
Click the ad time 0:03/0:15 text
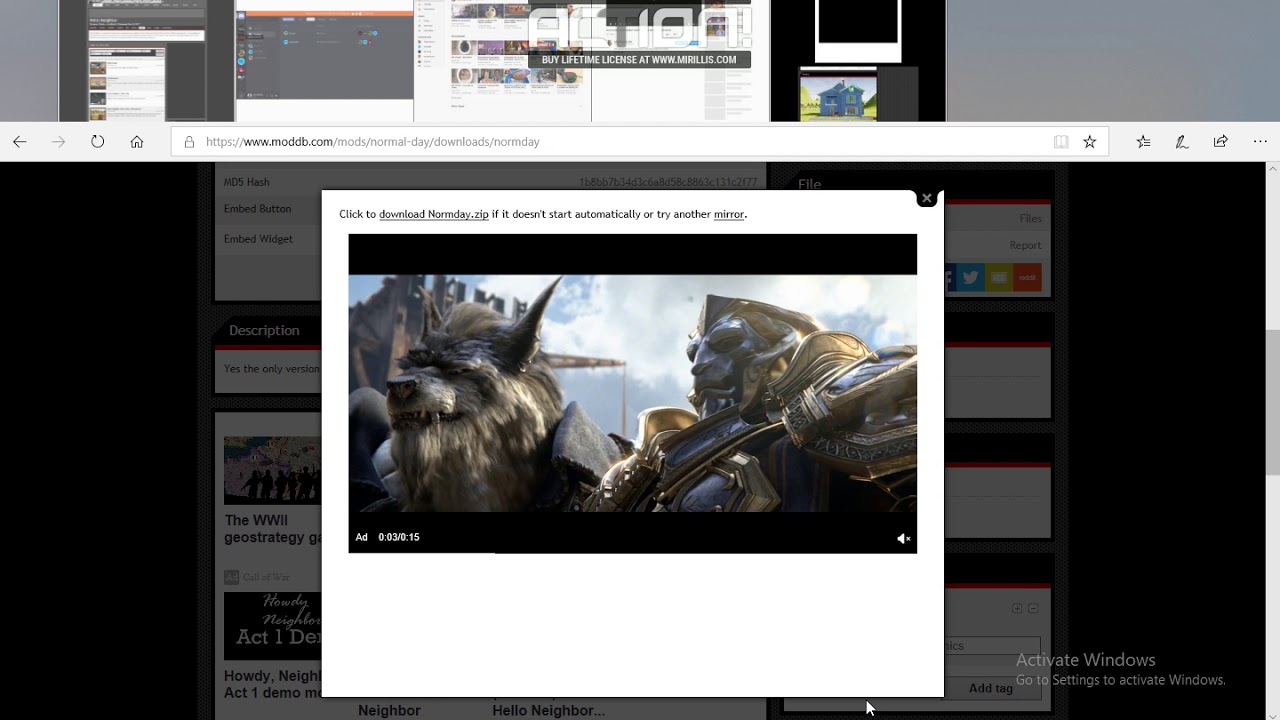[399, 537]
